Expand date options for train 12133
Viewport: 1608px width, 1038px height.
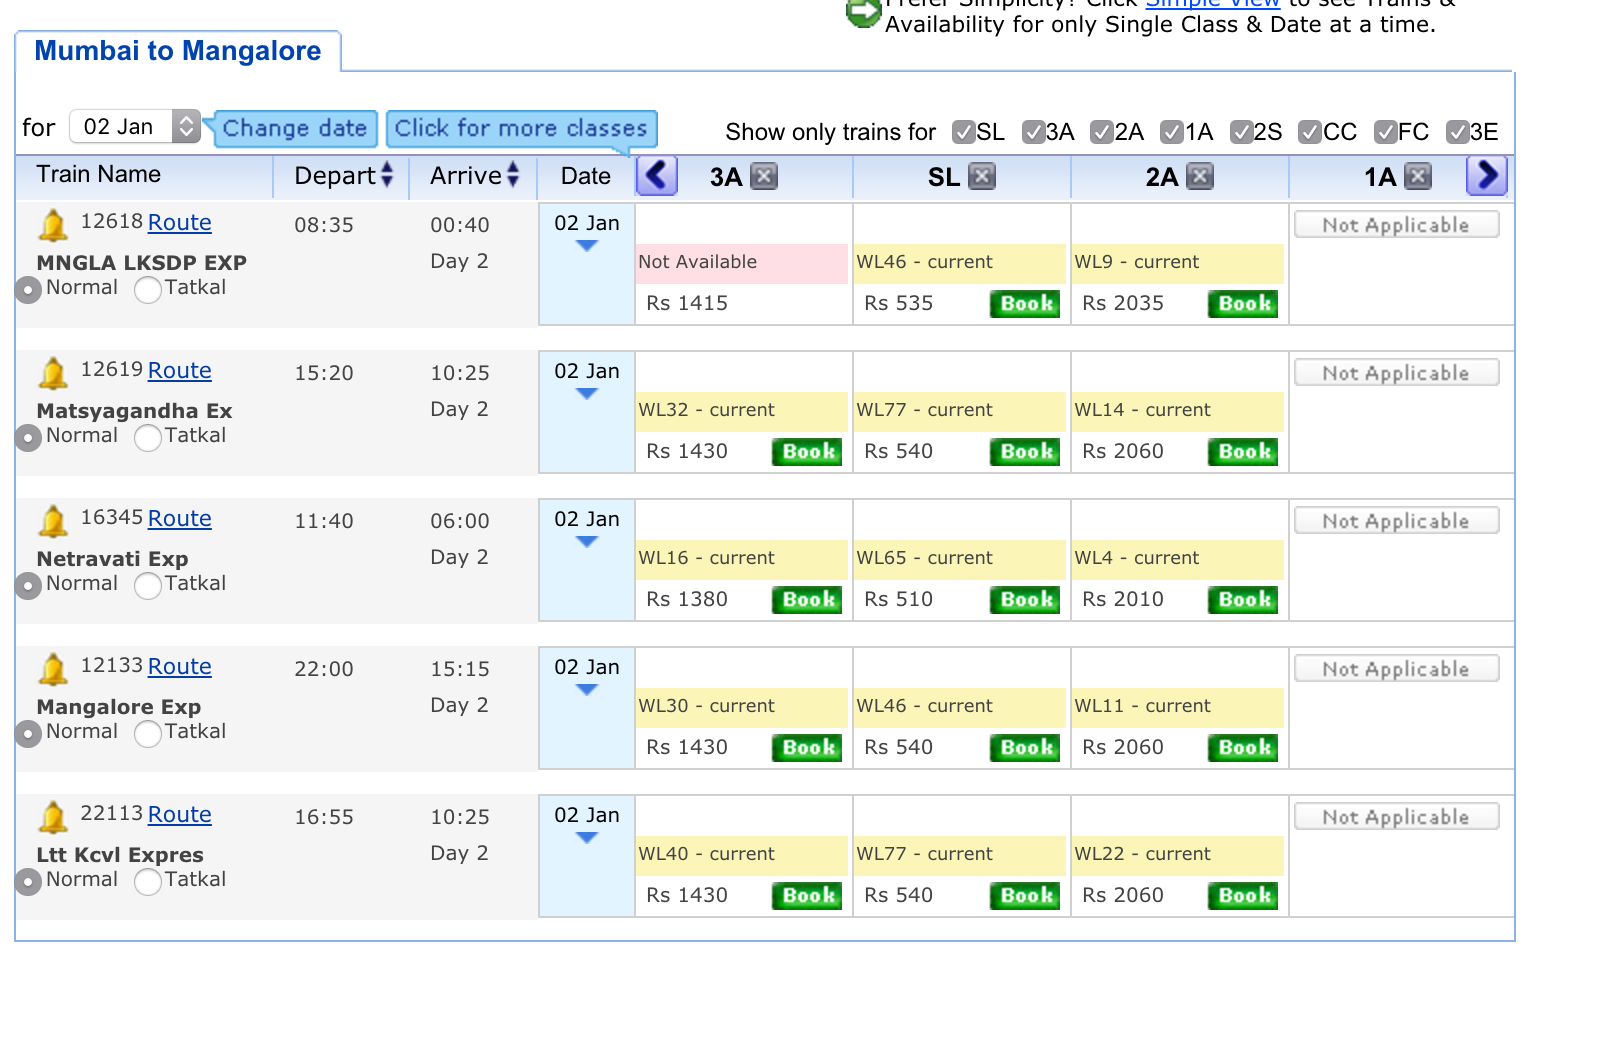(x=587, y=690)
